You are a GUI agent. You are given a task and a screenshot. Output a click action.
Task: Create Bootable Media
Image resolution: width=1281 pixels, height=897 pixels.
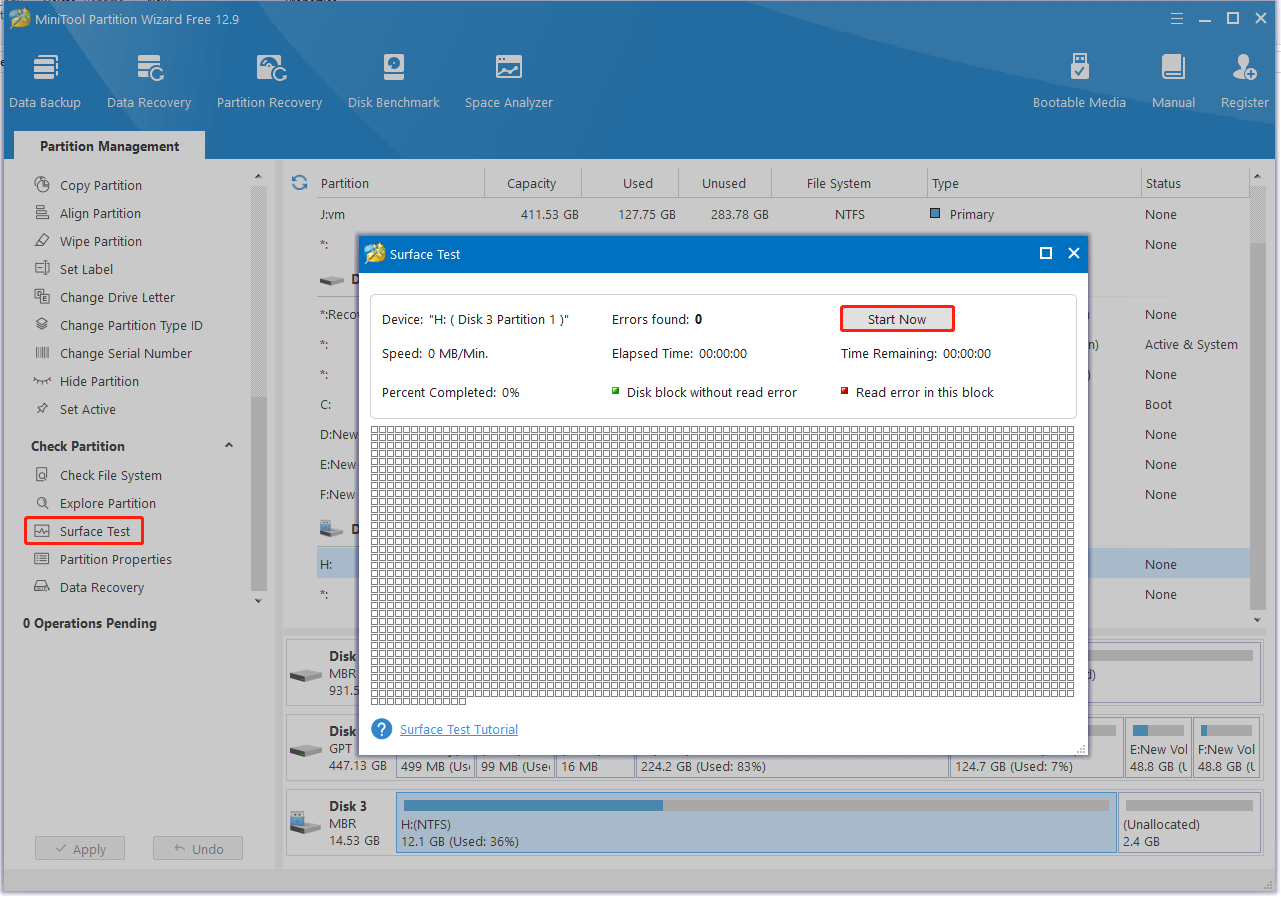coord(1079,81)
